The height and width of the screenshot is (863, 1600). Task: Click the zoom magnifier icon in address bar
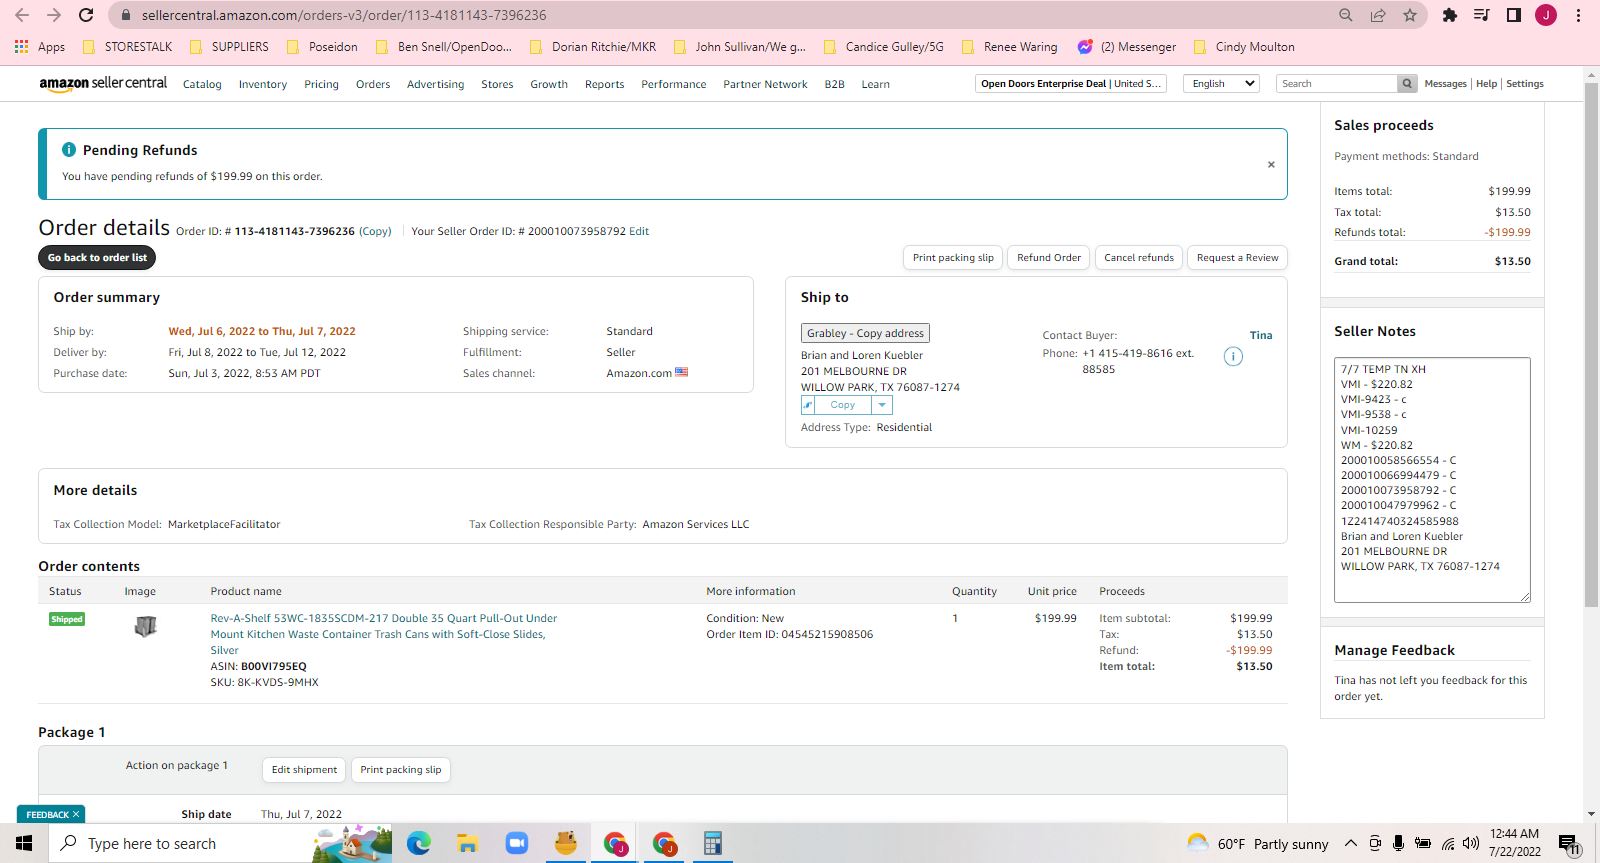pyautogui.click(x=1346, y=15)
